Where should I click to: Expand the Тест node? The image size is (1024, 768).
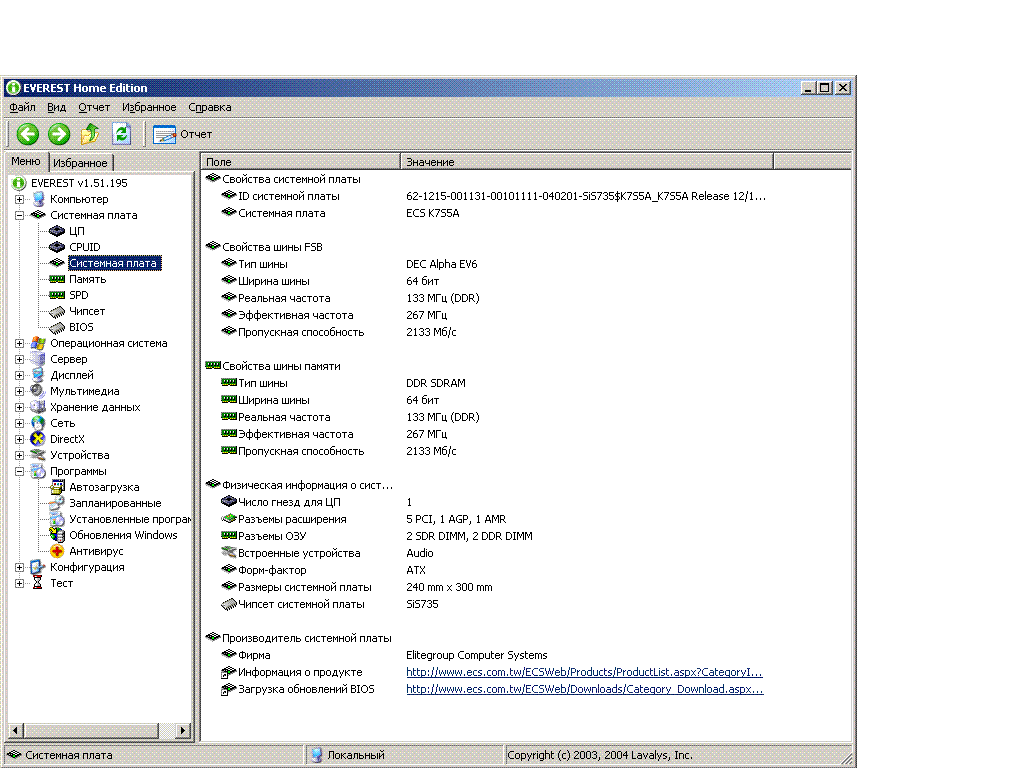pyautogui.click(x=20, y=583)
